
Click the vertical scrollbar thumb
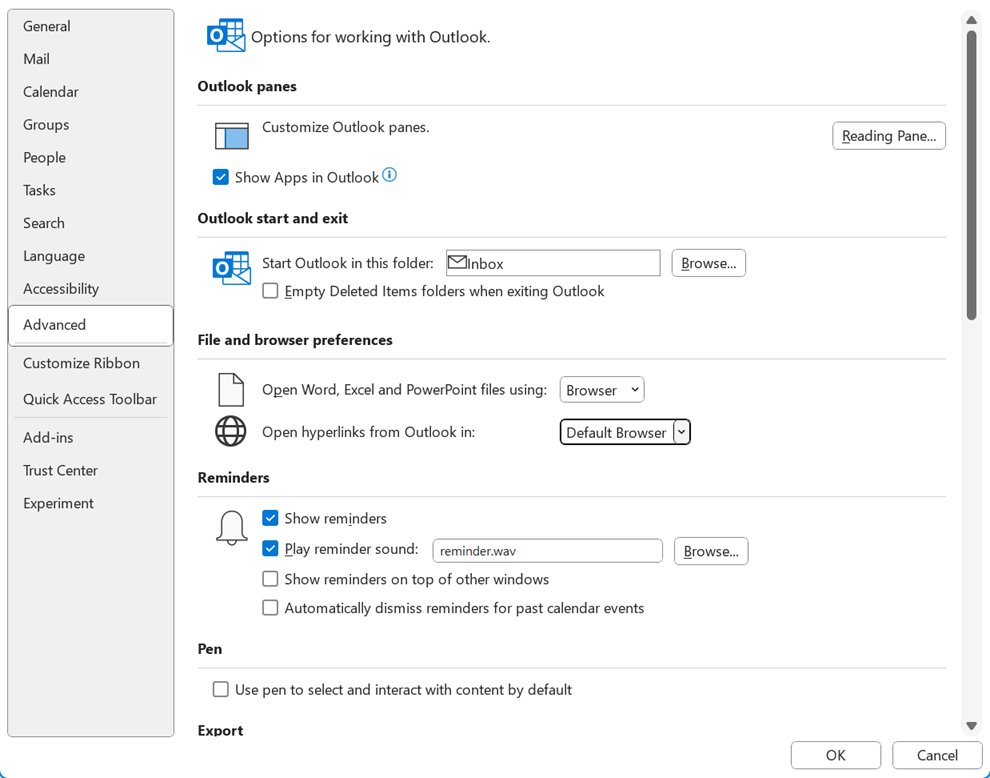click(972, 175)
